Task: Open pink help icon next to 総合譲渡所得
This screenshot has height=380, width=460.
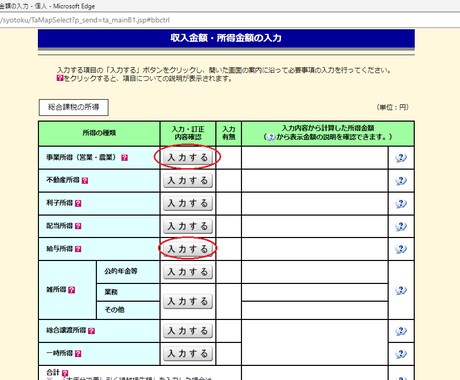Action: click(x=92, y=331)
